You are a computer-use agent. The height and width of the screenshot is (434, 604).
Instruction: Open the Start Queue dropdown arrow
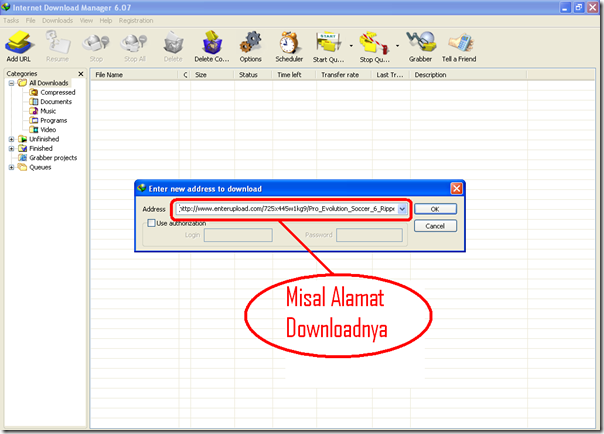point(351,46)
